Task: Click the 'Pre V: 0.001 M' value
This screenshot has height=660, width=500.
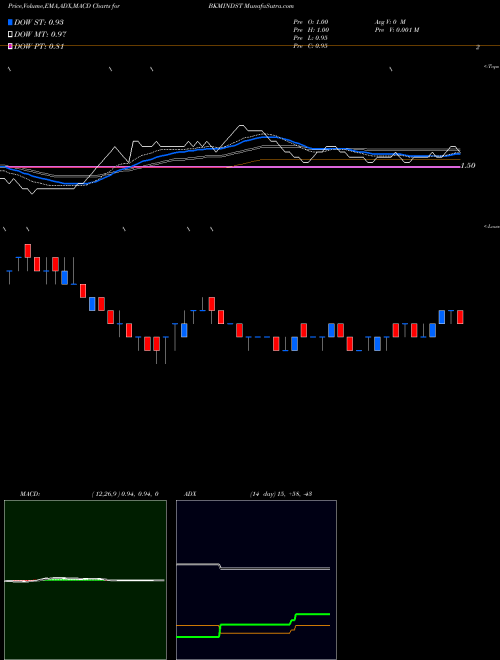Action: point(396,30)
